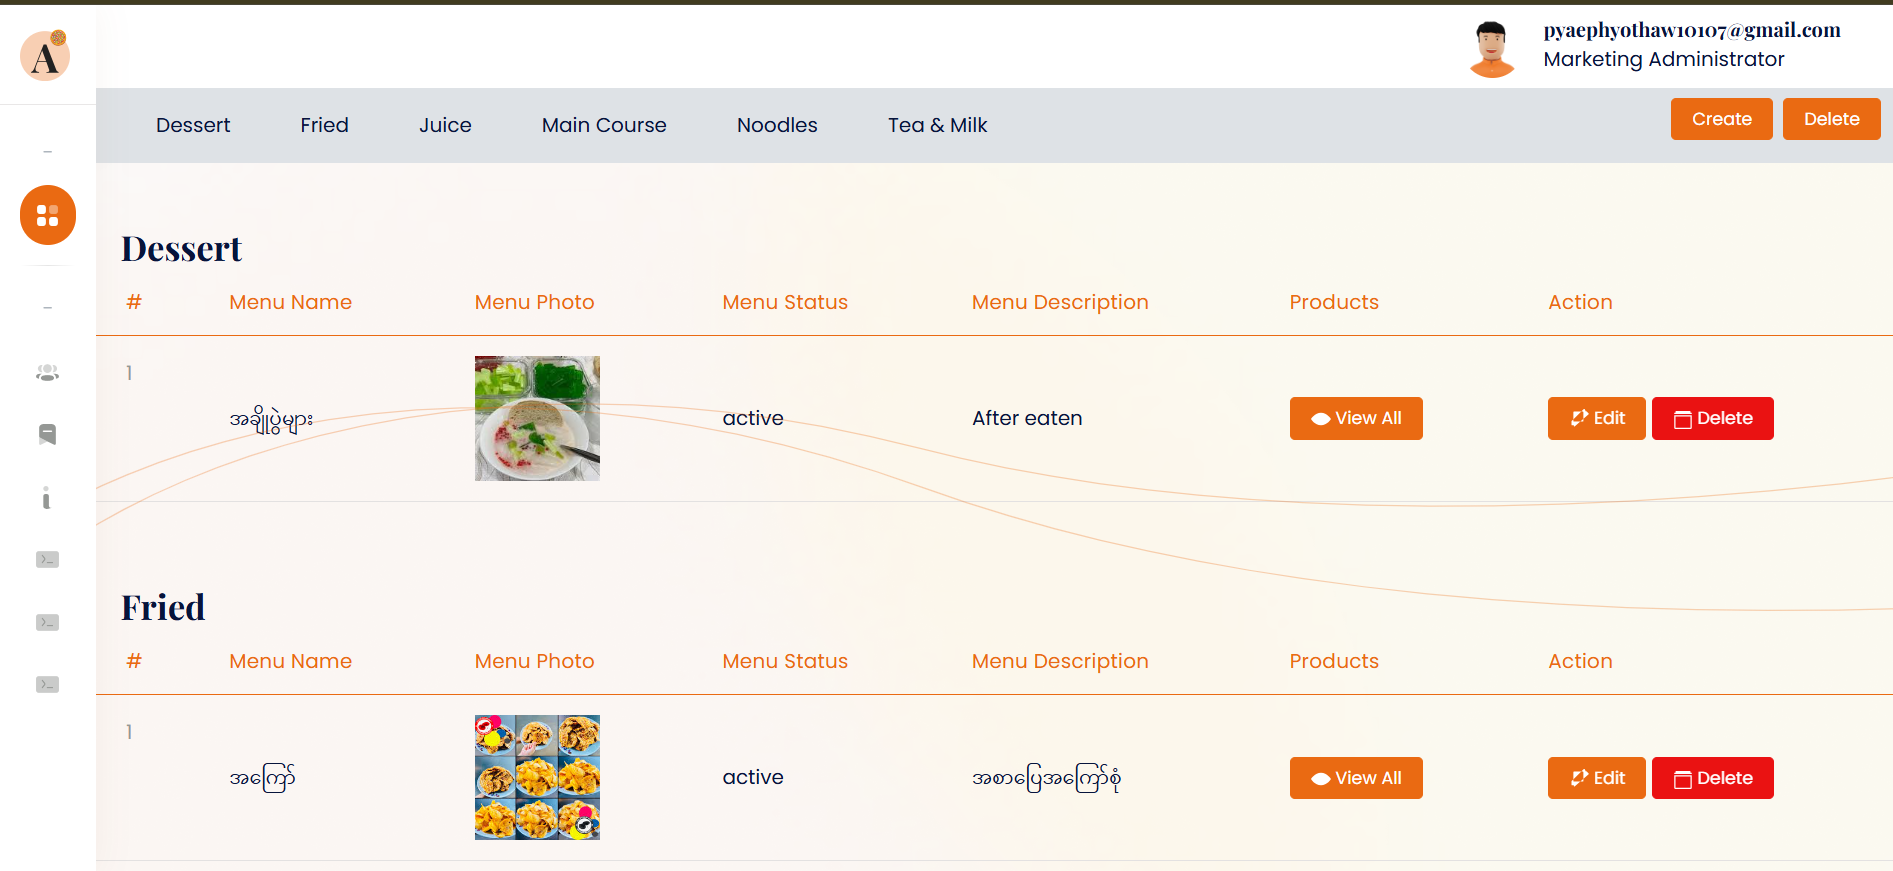This screenshot has height=871, width=1893.
Task: Delete the After eaten dessert menu
Action: point(1713,418)
